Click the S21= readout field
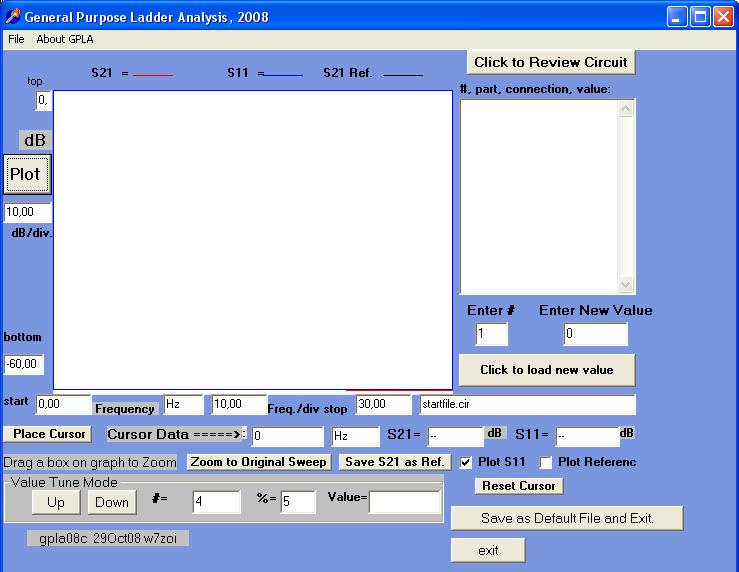This screenshot has width=739, height=572. coord(456,436)
